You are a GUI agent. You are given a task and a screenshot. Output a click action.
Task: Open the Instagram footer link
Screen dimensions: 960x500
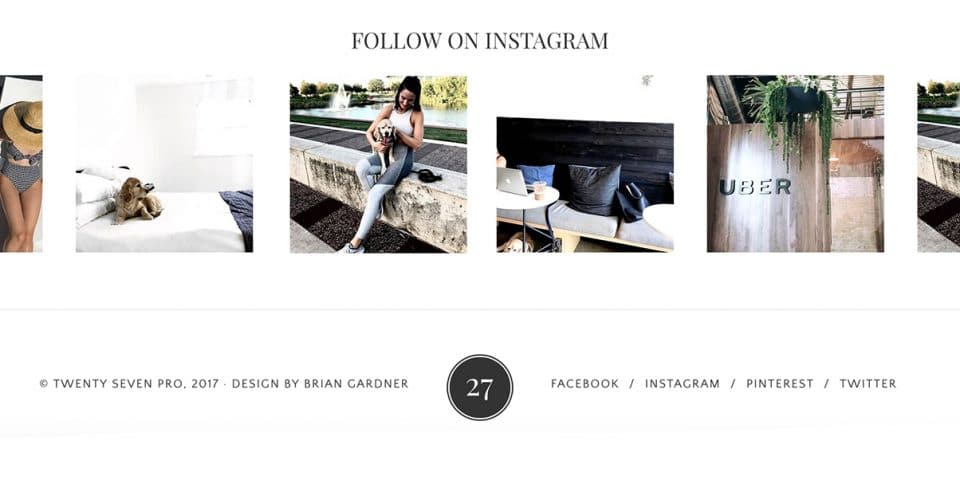[682, 384]
